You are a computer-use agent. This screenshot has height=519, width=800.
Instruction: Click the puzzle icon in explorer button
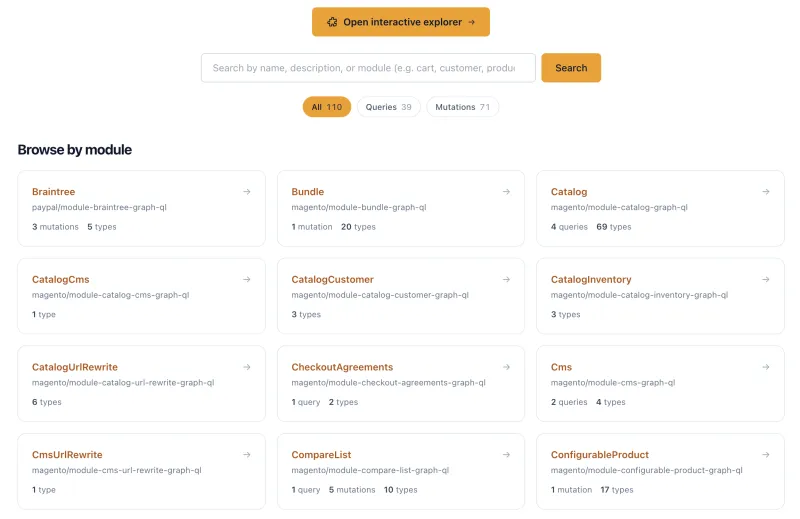(332, 22)
